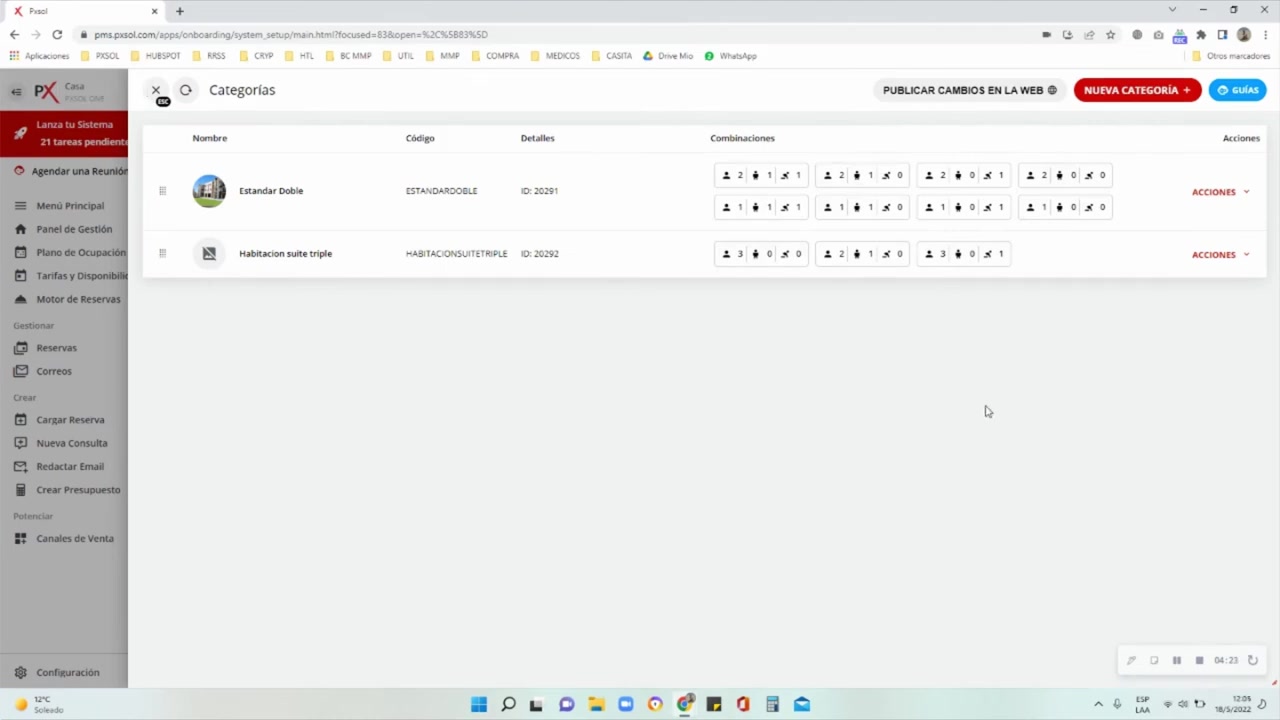1280x720 pixels.
Task: Open Plano de Ocupación in sidebar
Action: pos(80,253)
